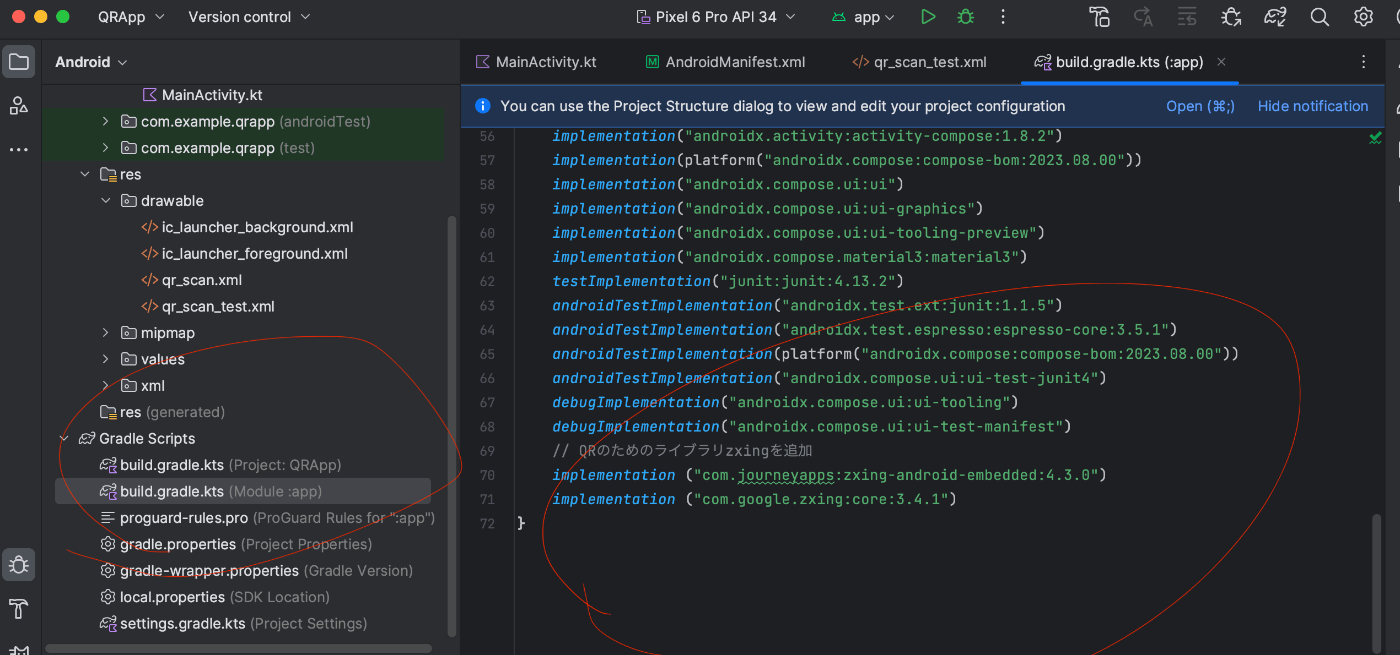Click the green inspection checkmark indicator
The height and width of the screenshot is (655, 1400).
coord(1375,137)
